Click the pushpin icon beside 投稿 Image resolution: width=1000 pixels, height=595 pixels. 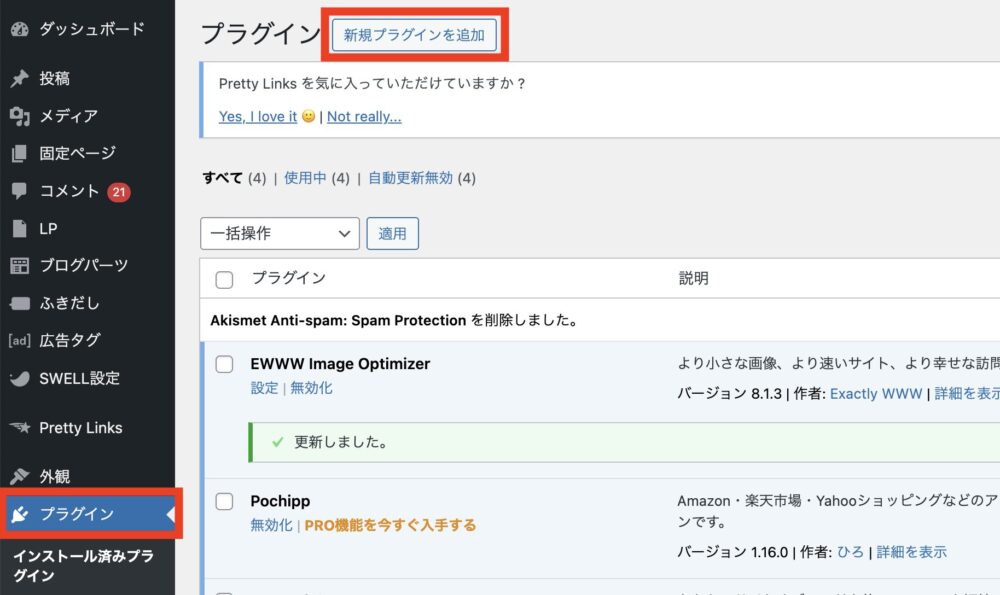point(20,78)
